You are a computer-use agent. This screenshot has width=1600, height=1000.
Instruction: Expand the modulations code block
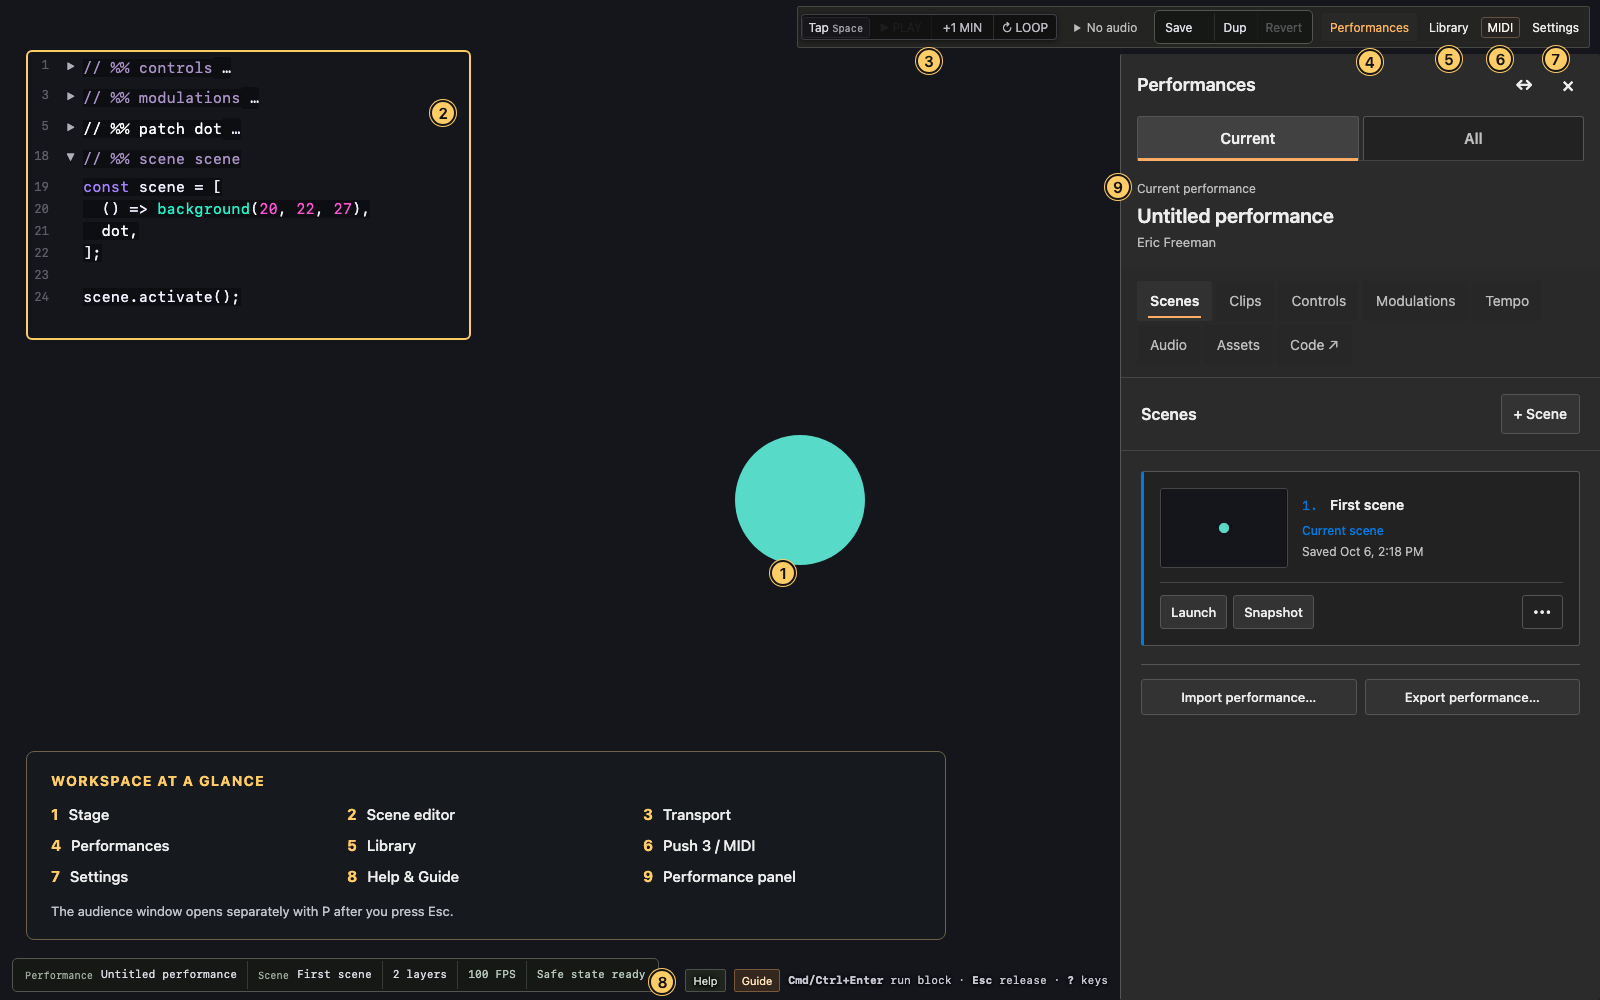70,97
